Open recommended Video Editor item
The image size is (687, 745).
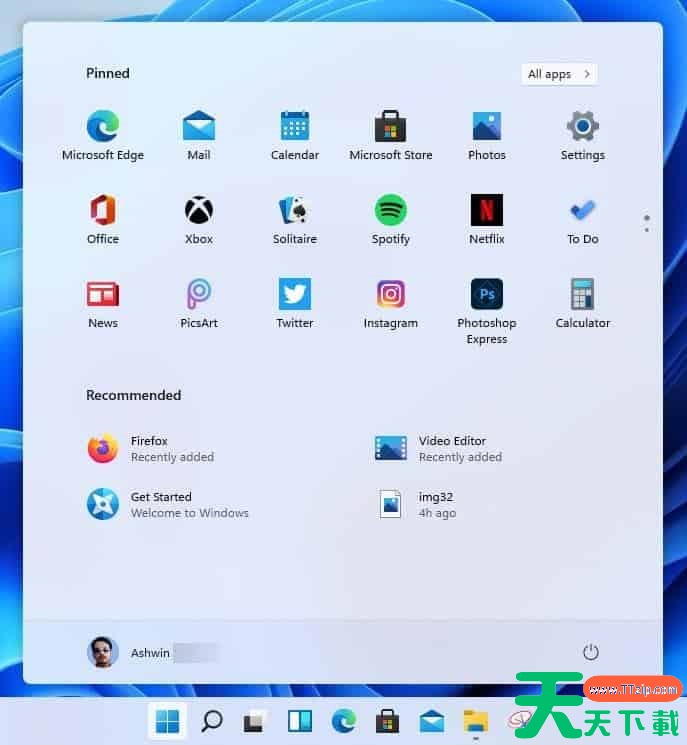pos(438,449)
